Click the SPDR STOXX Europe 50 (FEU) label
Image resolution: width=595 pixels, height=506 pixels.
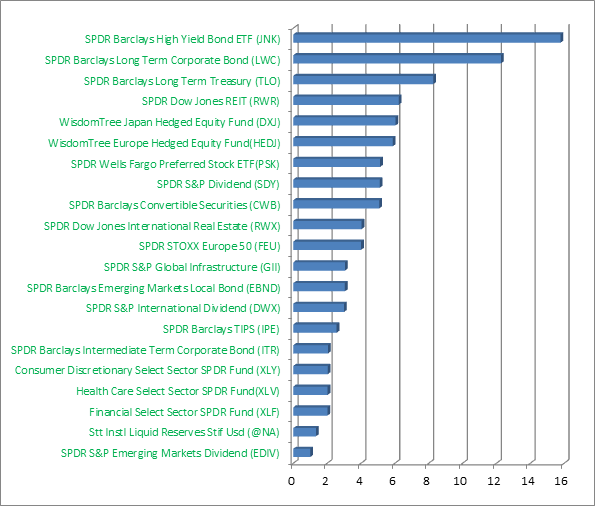click(209, 246)
